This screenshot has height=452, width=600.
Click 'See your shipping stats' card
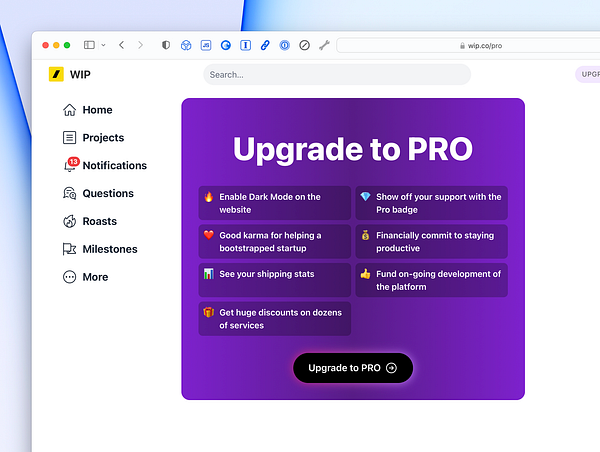275,280
